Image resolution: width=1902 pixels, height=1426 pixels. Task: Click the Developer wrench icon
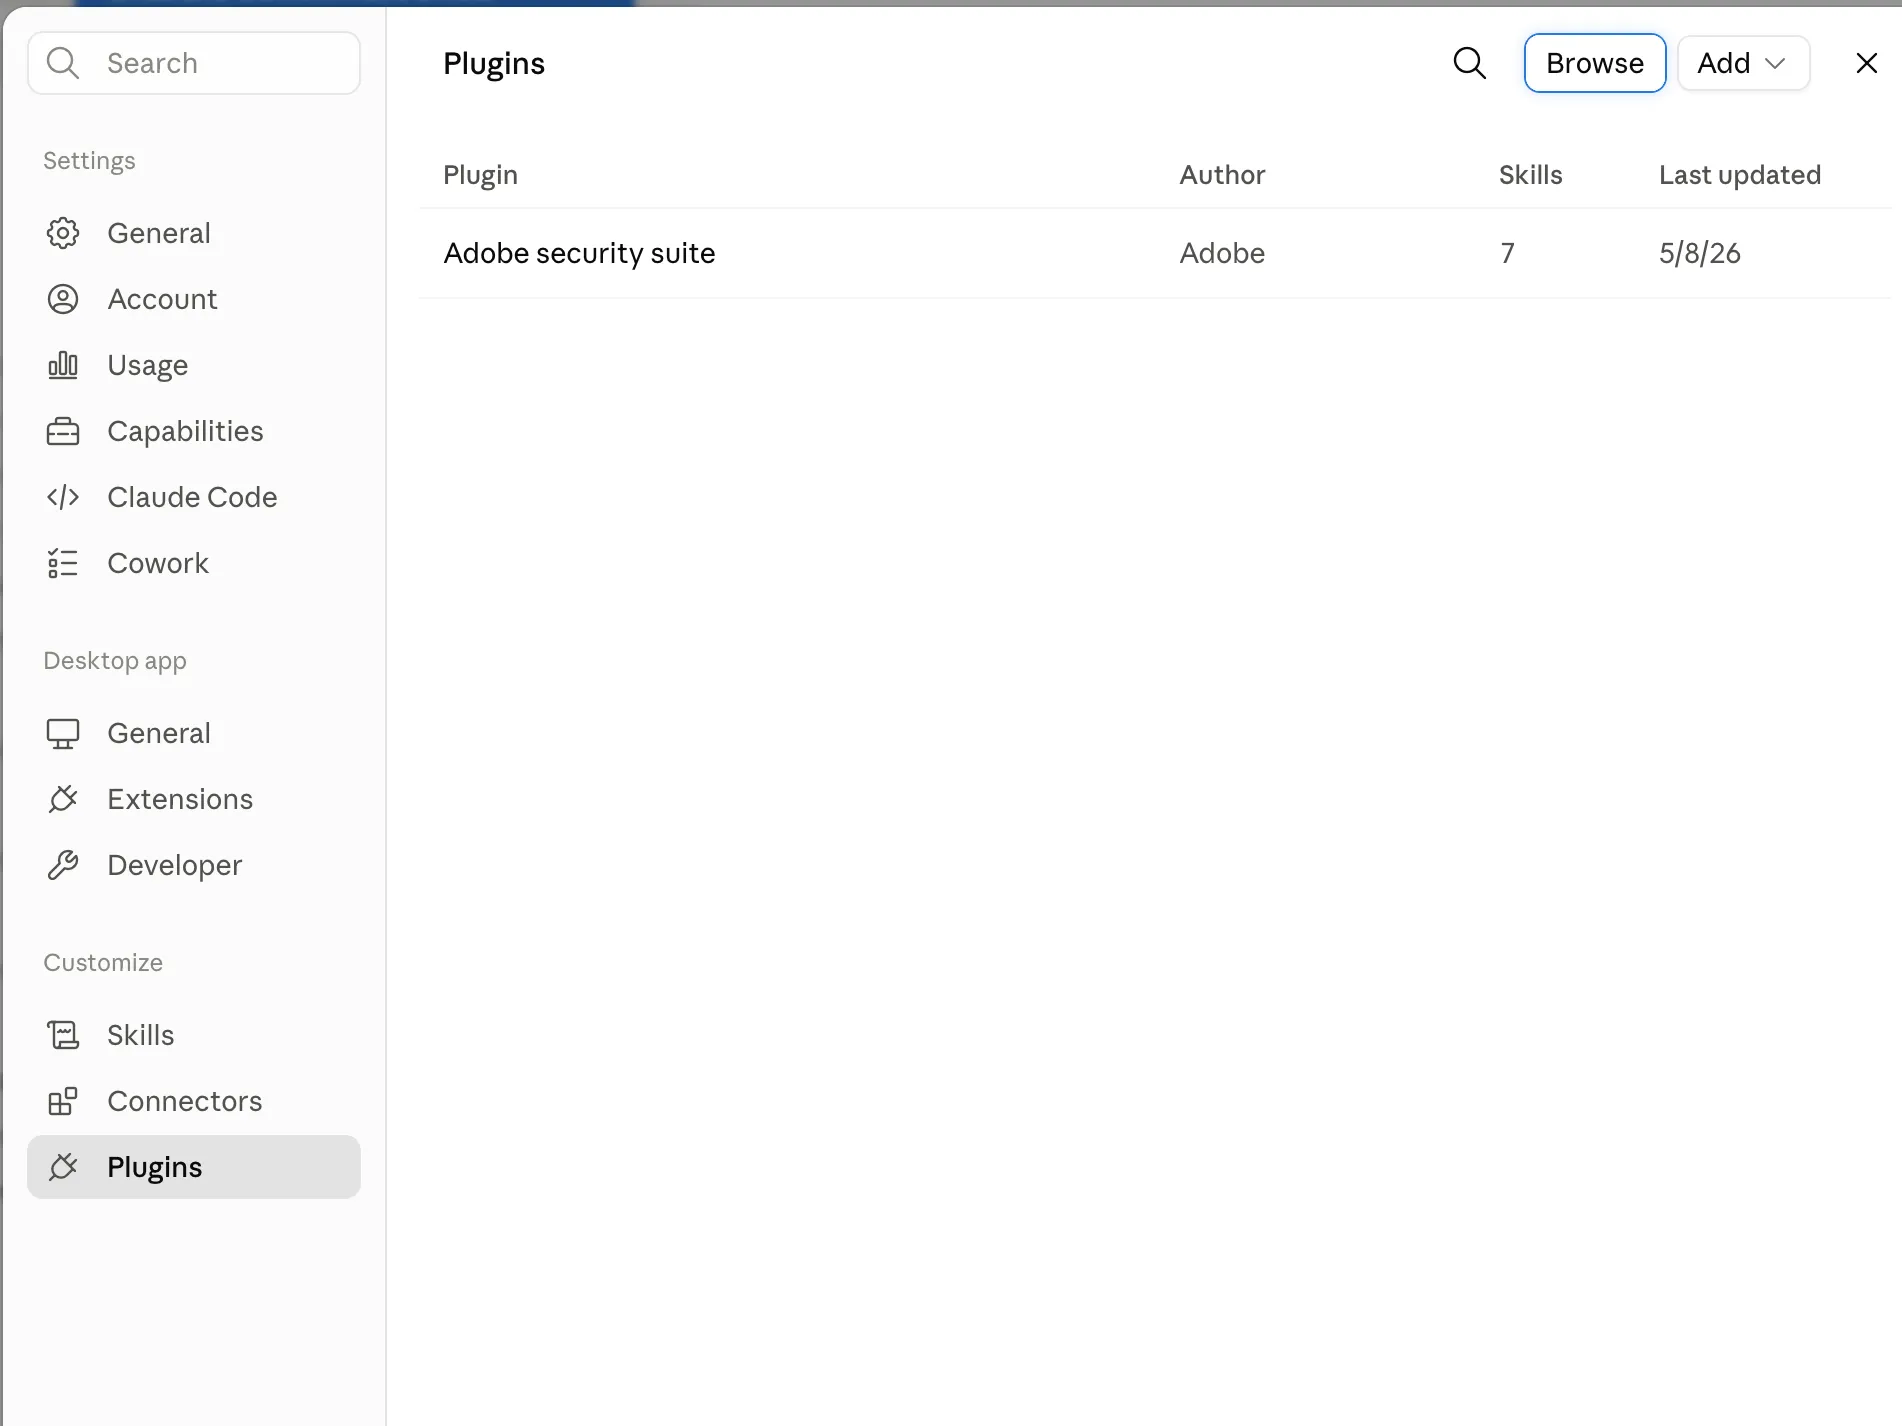(x=63, y=865)
